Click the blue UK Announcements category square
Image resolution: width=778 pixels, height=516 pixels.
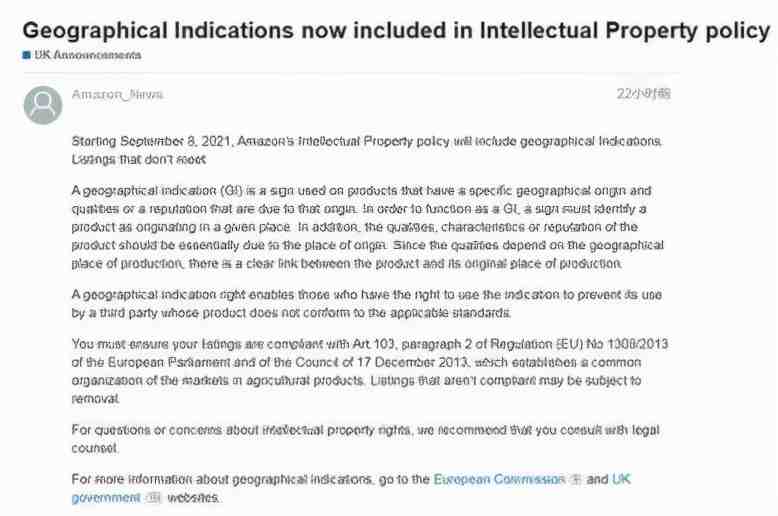[x=26, y=55]
